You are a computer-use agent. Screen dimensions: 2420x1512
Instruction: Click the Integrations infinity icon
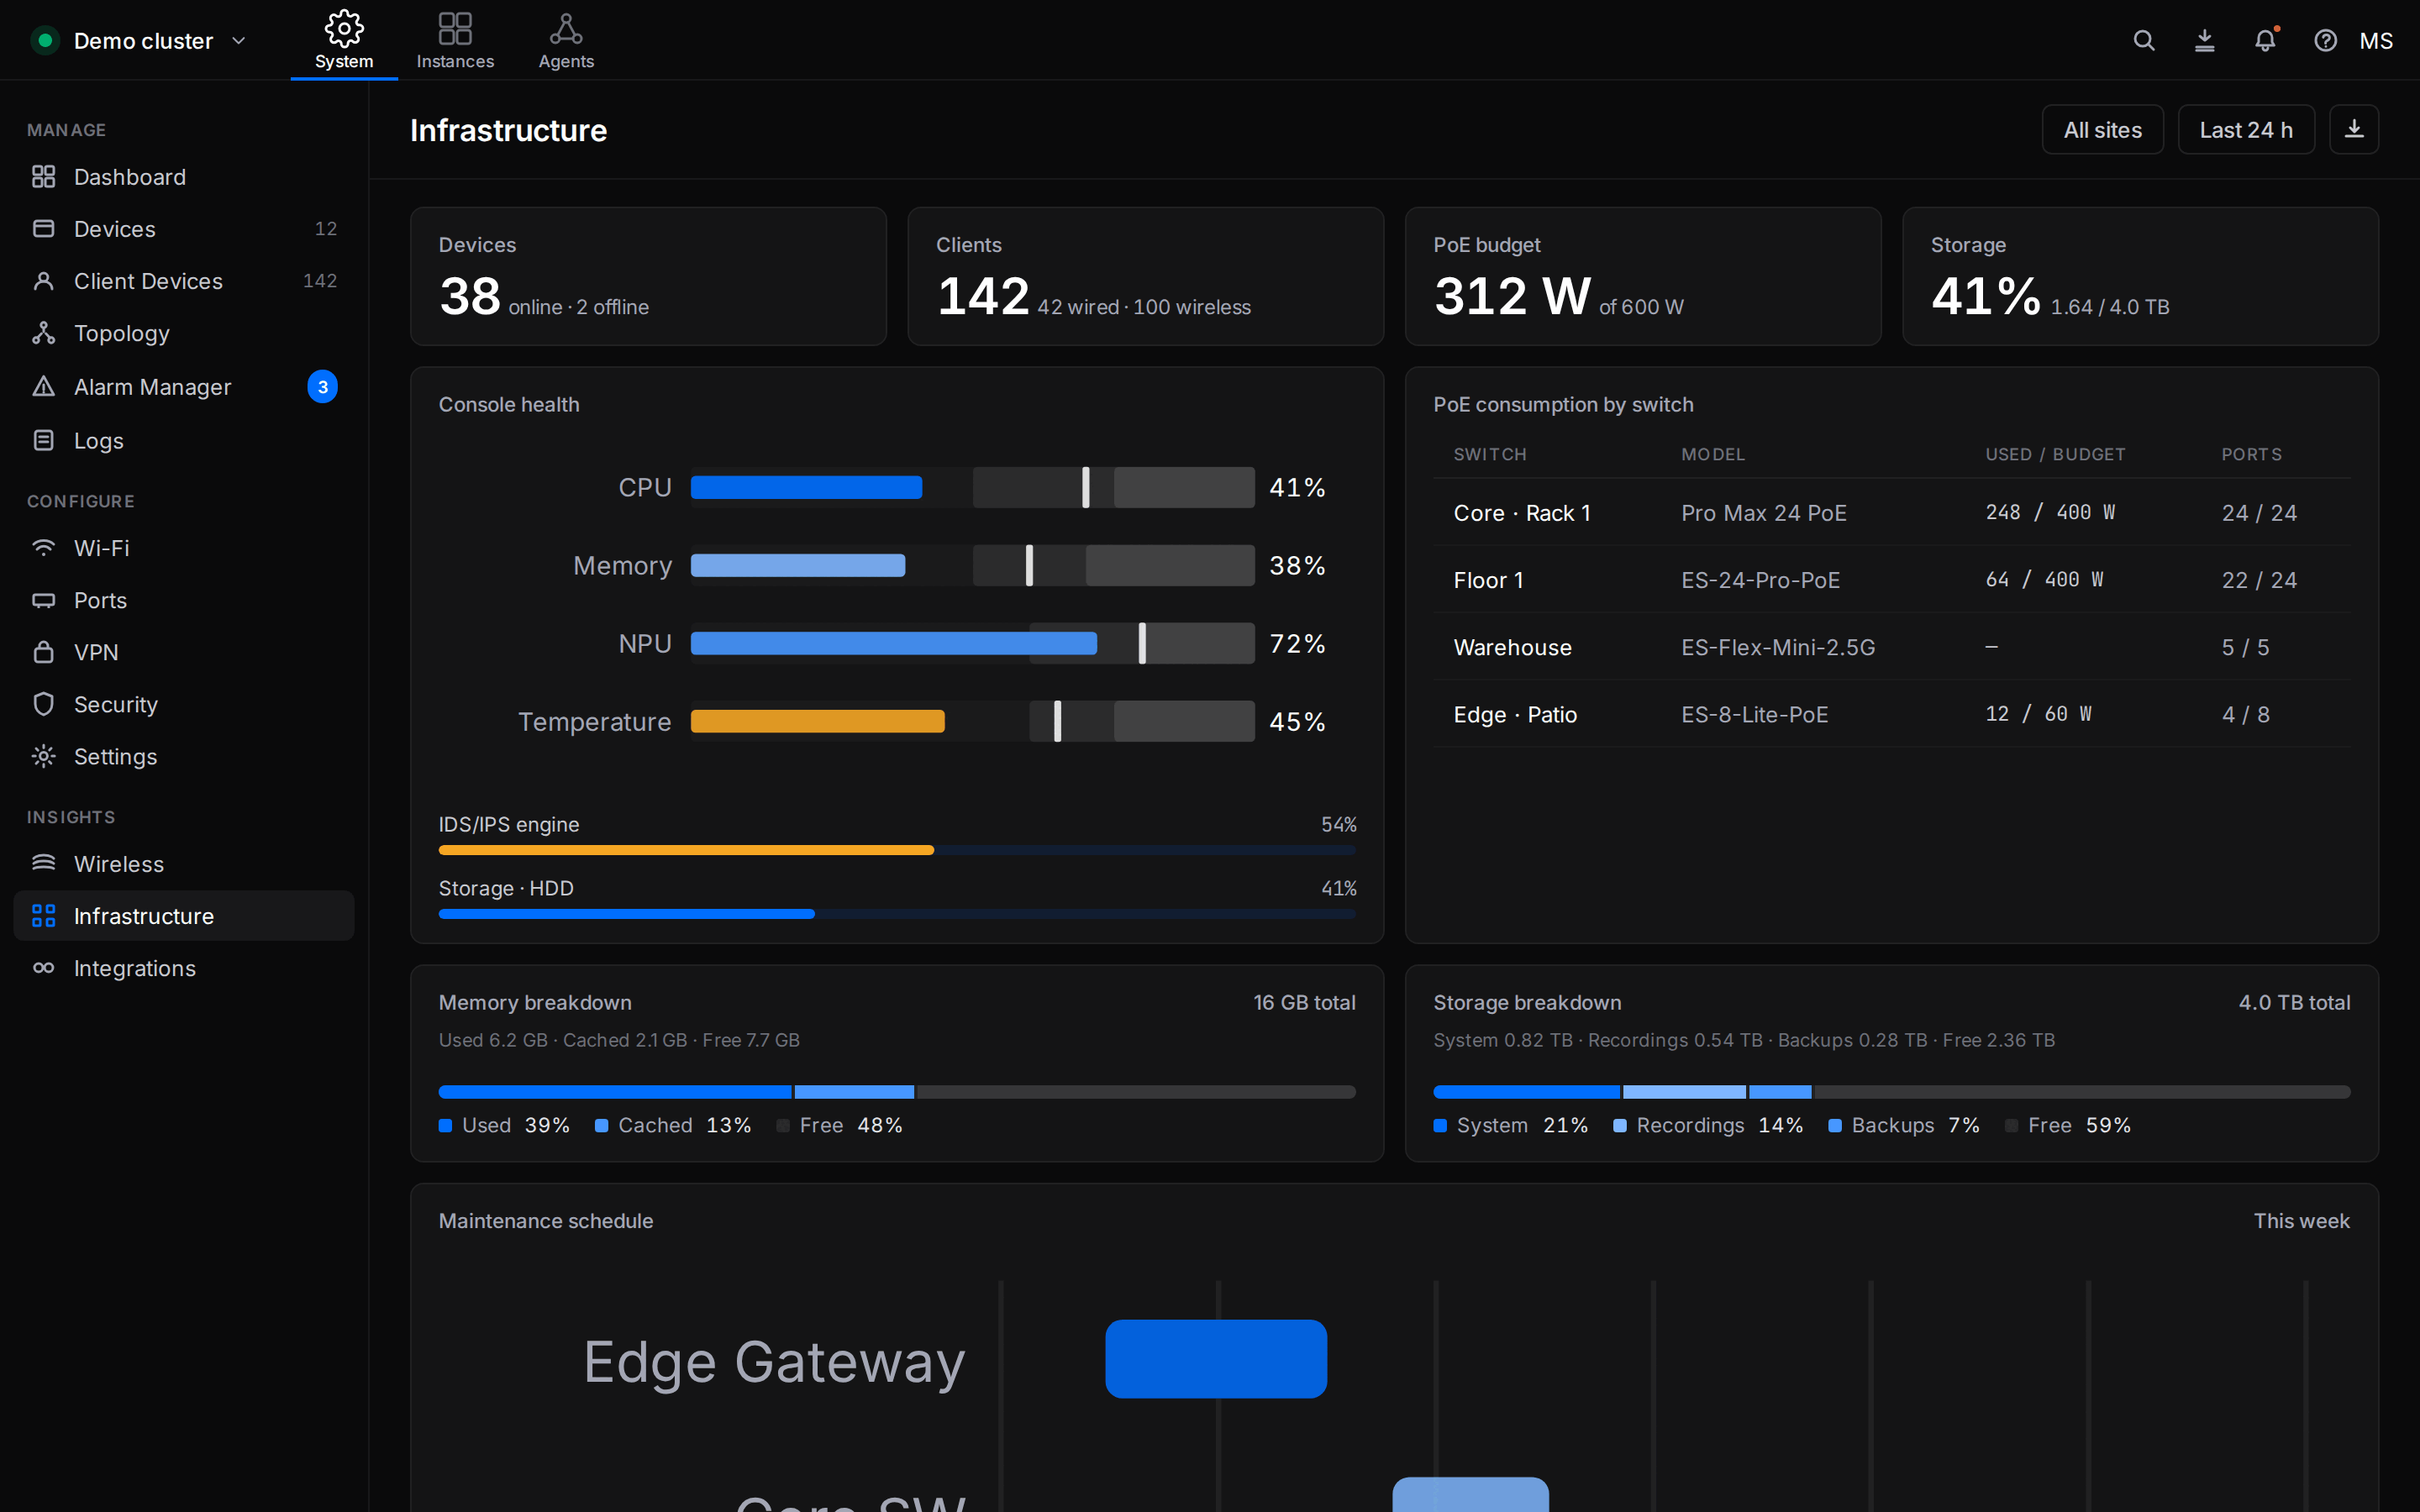(43, 967)
